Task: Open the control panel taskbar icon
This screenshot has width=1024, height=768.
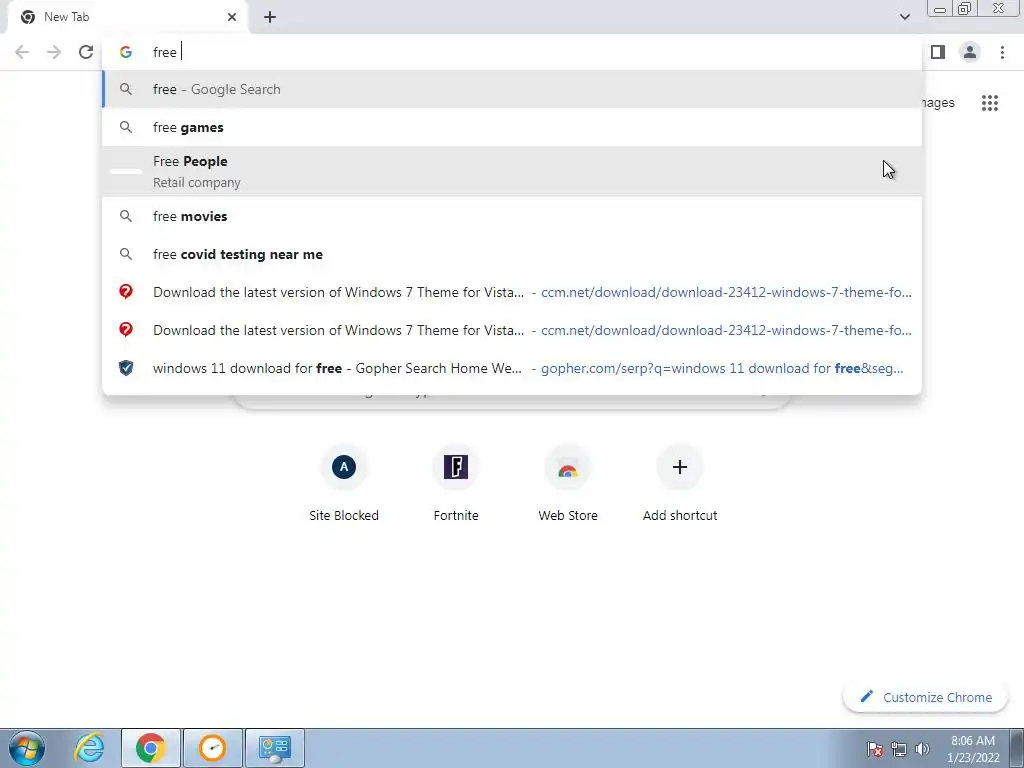Action: point(275,748)
